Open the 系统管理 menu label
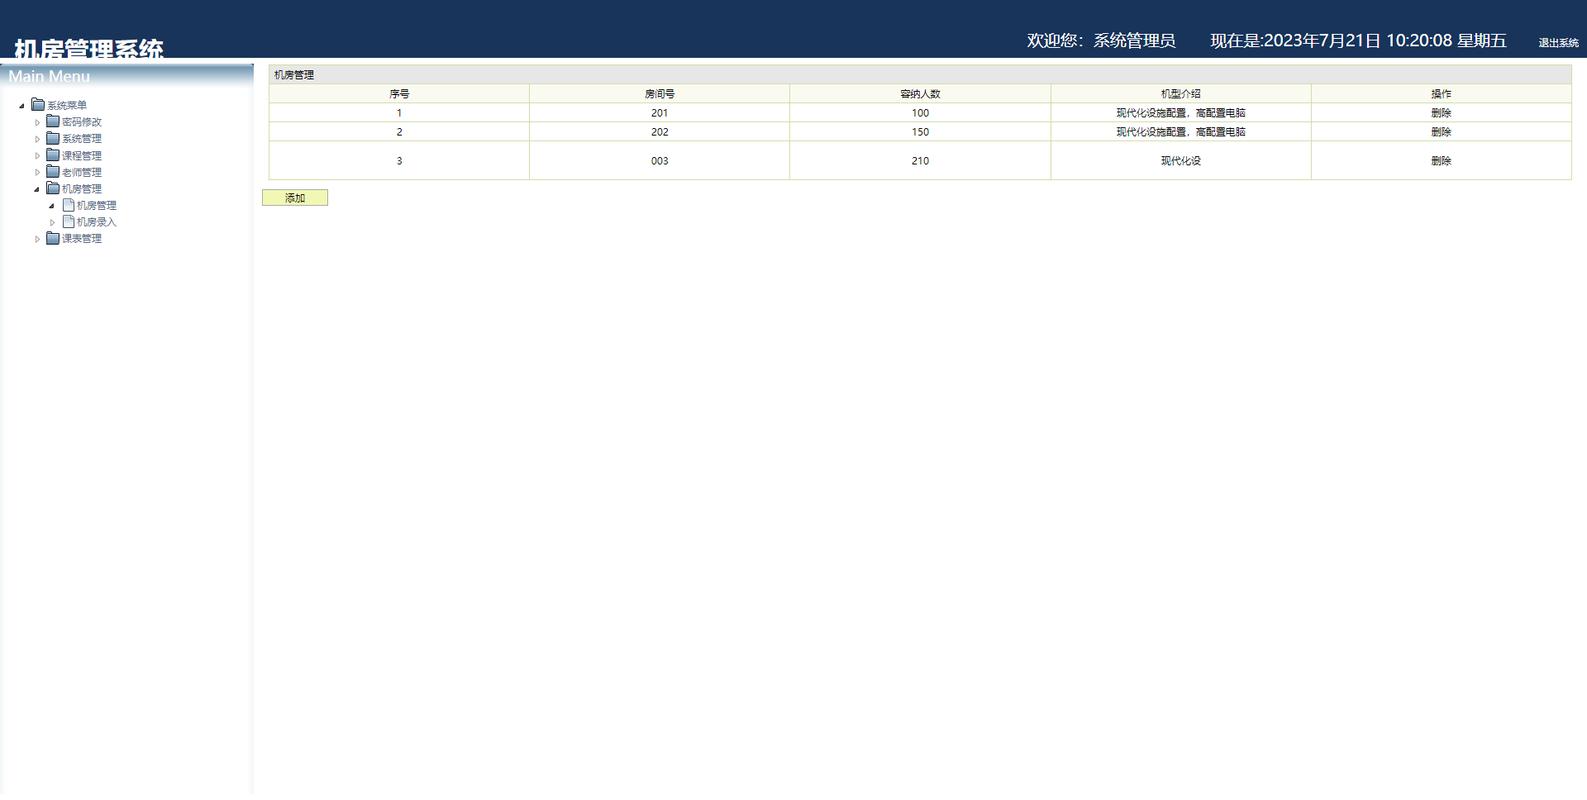This screenshot has width=1587, height=800. pos(82,139)
